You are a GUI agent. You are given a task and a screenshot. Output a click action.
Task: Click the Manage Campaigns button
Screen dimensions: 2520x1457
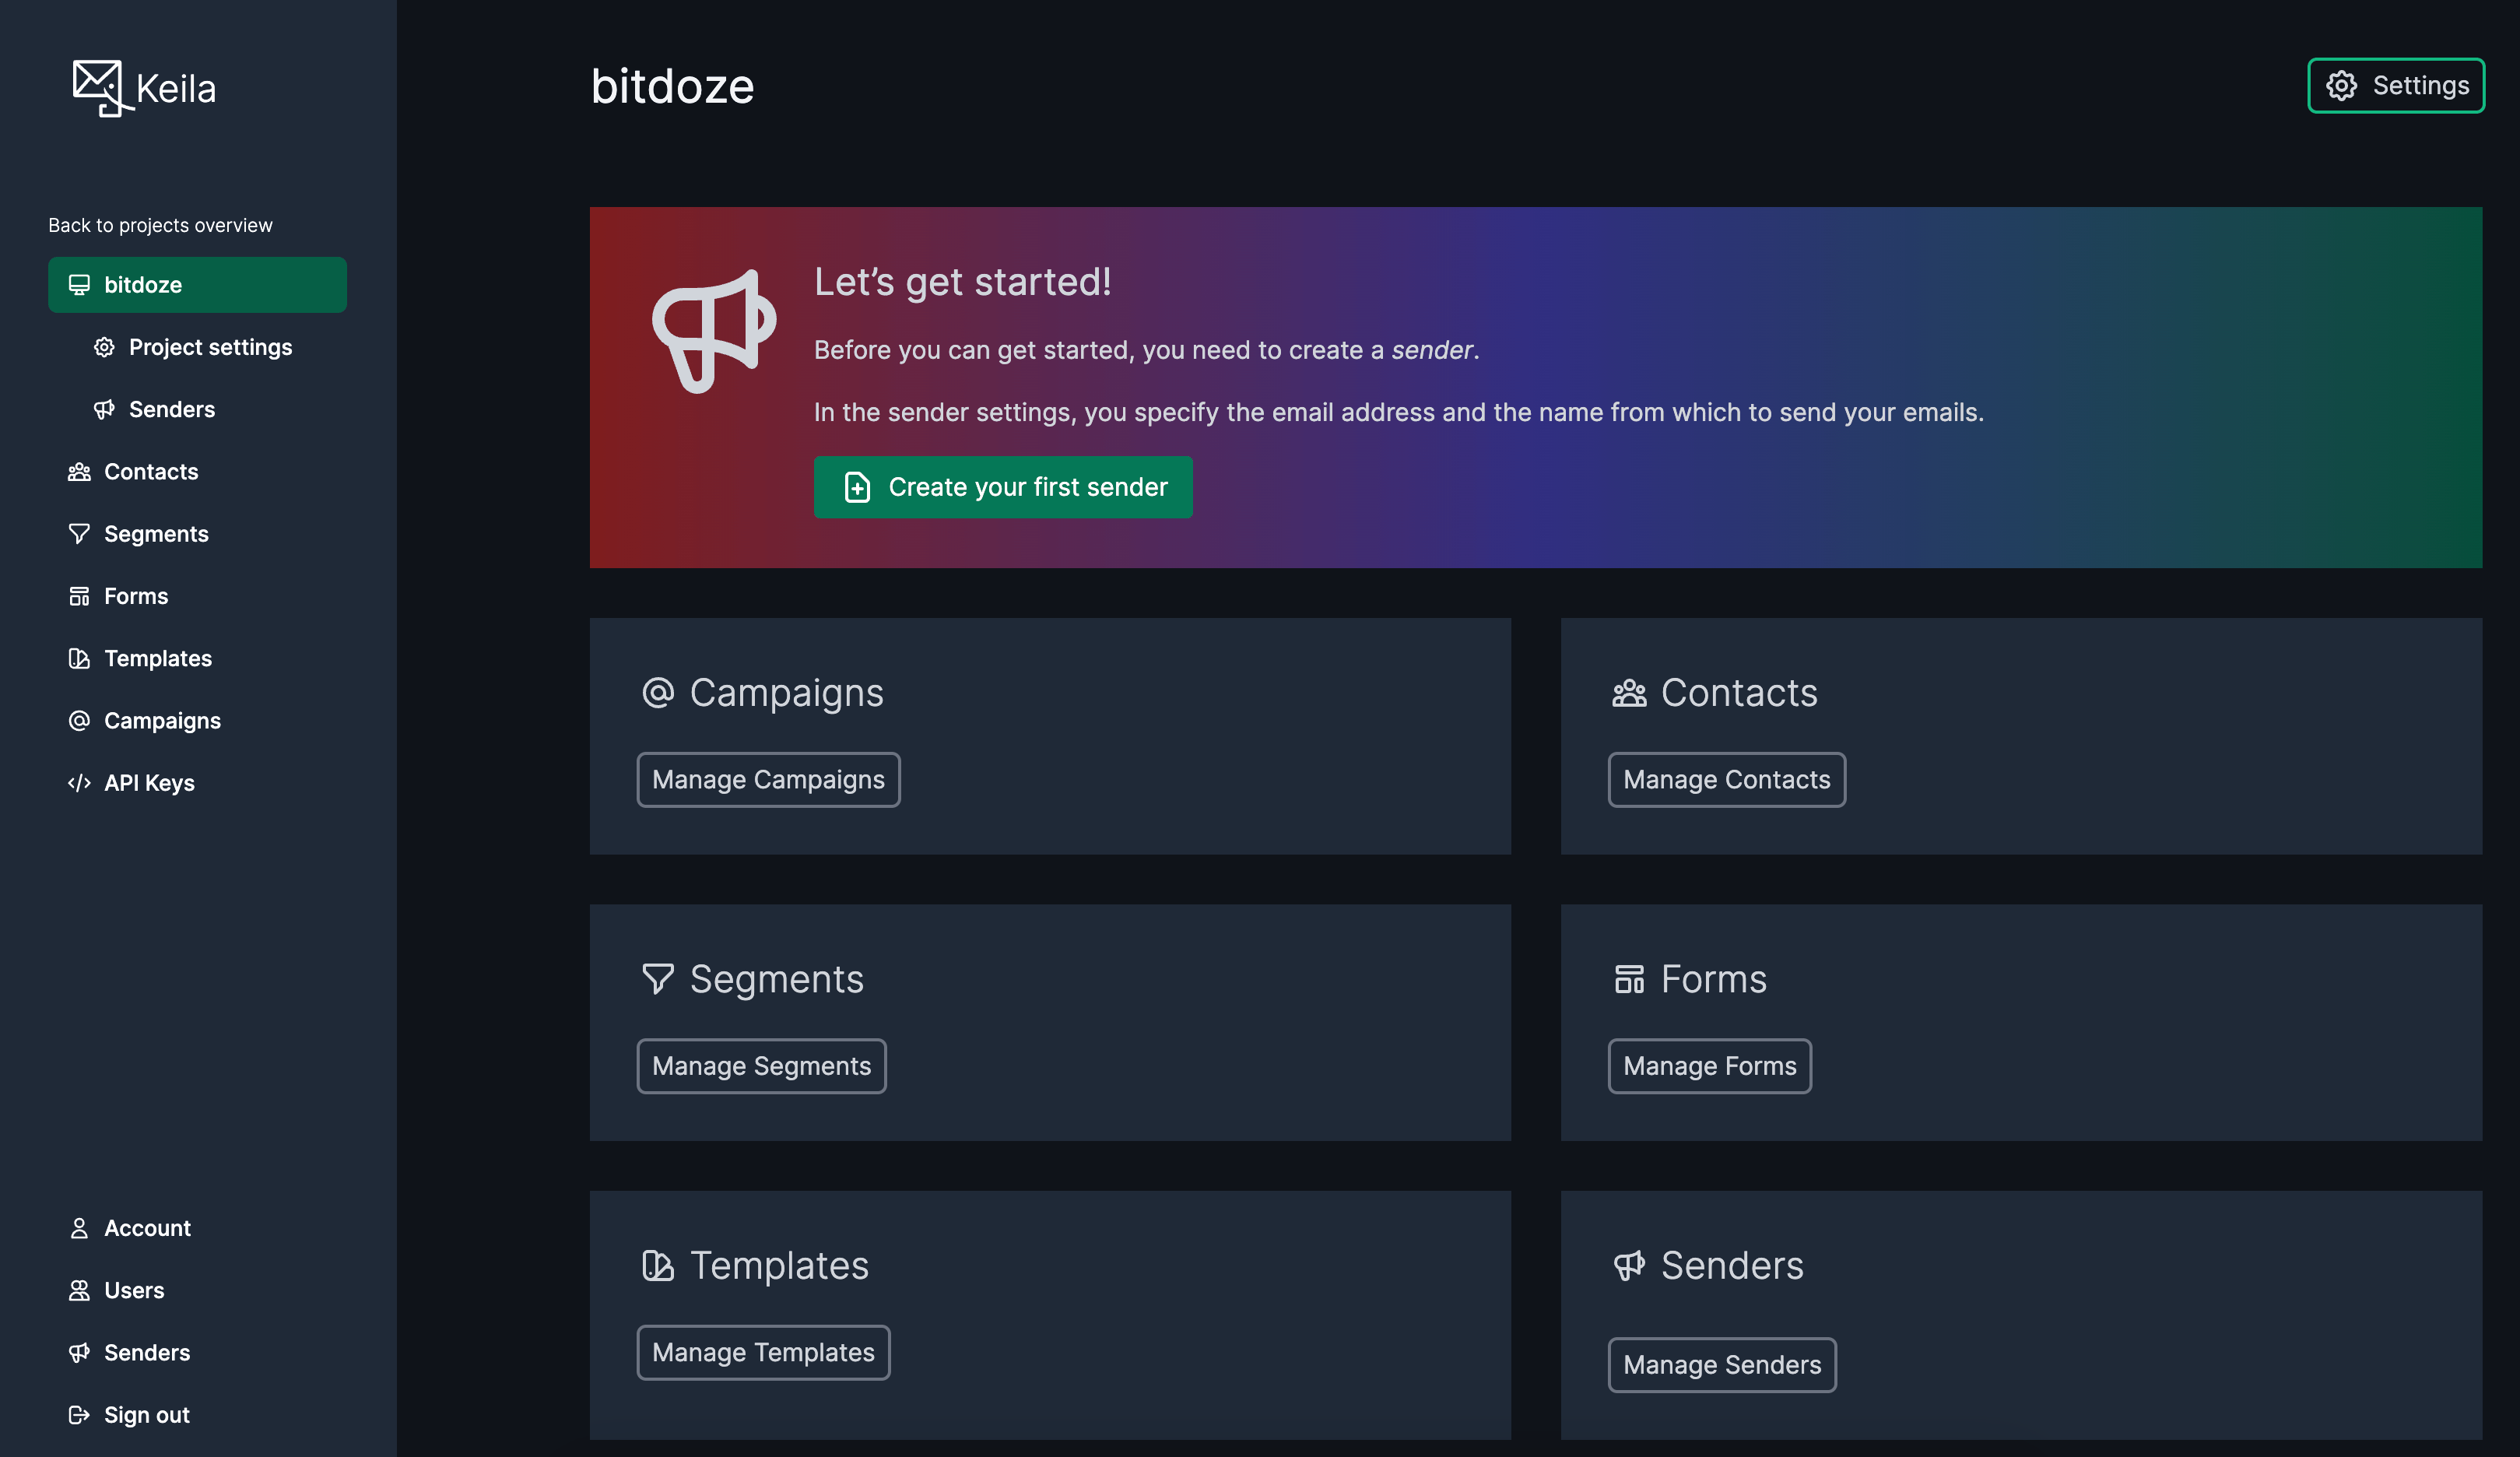(x=768, y=779)
